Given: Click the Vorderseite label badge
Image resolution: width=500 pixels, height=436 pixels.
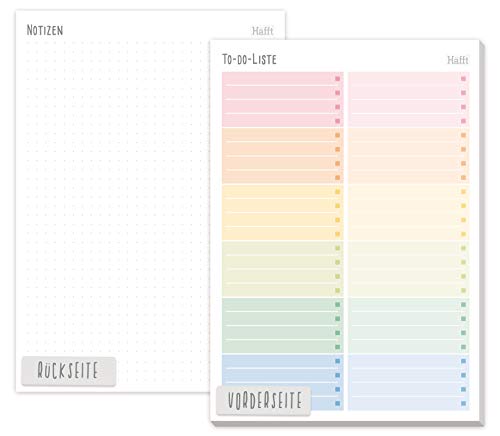Looking at the screenshot, I should click(x=264, y=400).
